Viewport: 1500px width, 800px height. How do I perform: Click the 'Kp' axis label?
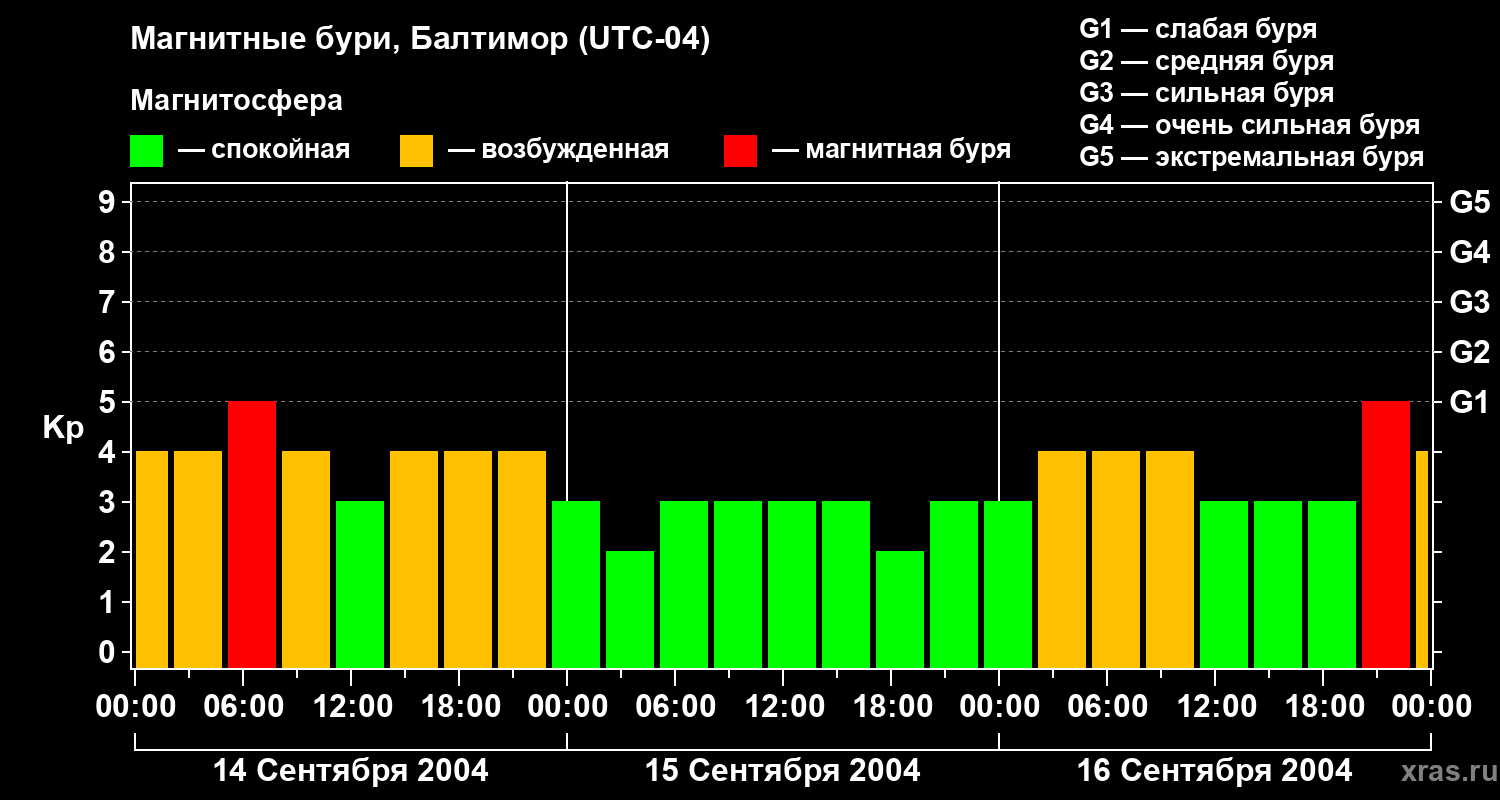[x=63, y=428]
